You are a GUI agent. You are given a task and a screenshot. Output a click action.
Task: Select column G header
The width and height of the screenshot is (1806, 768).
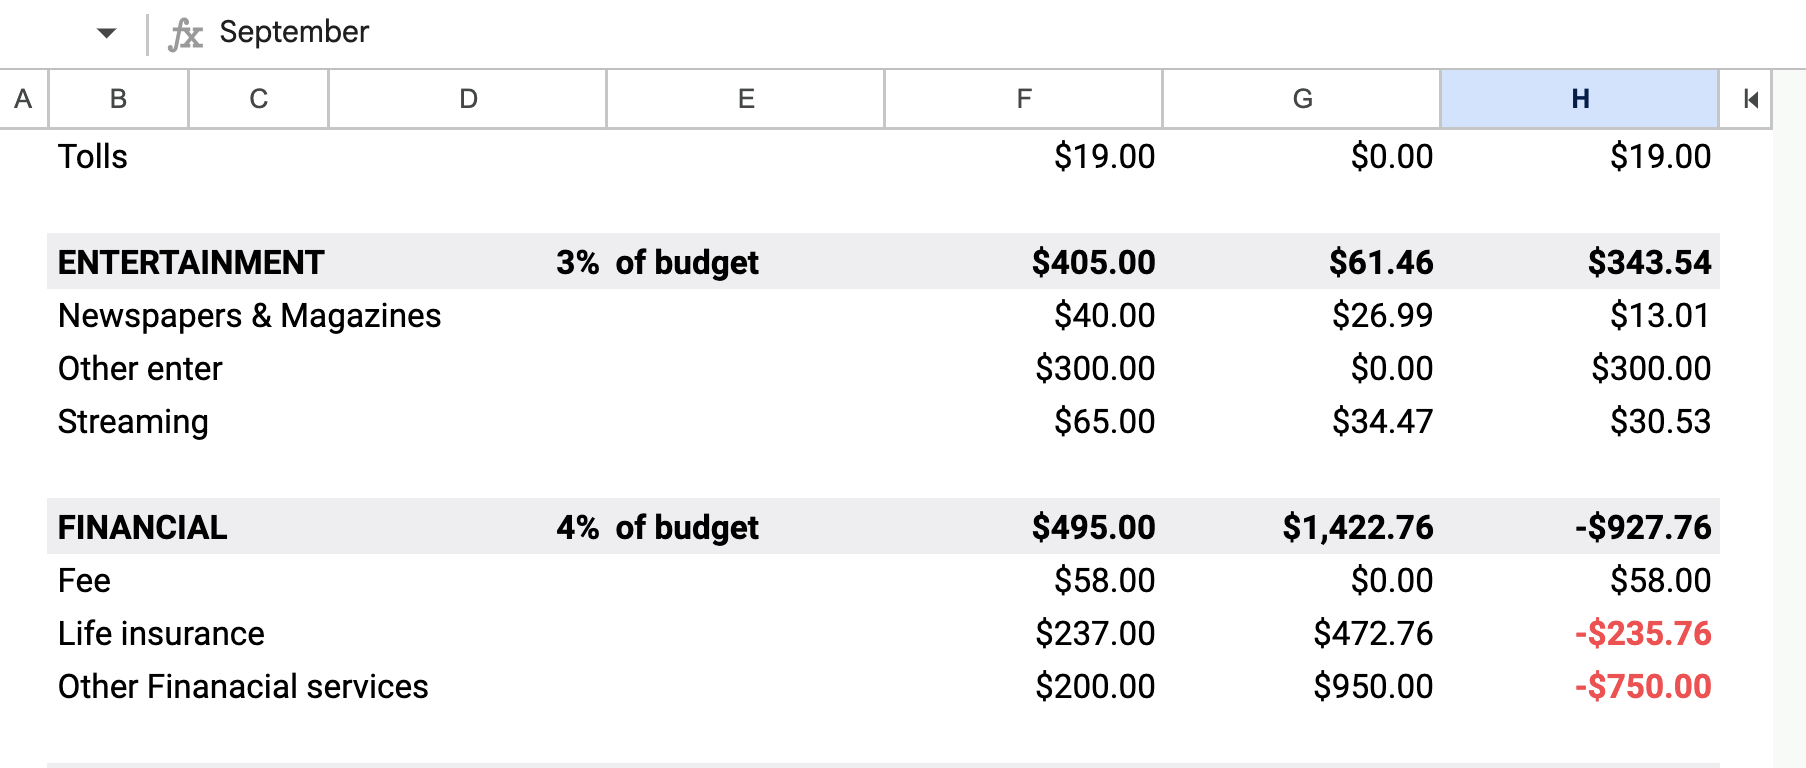pyautogui.click(x=1302, y=99)
